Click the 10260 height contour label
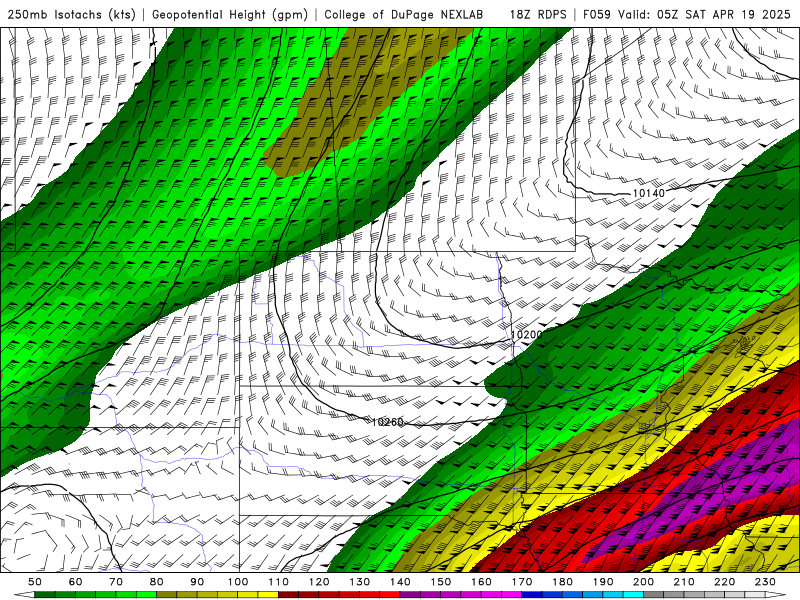This screenshot has height=600, width=800. [x=387, y=422]
